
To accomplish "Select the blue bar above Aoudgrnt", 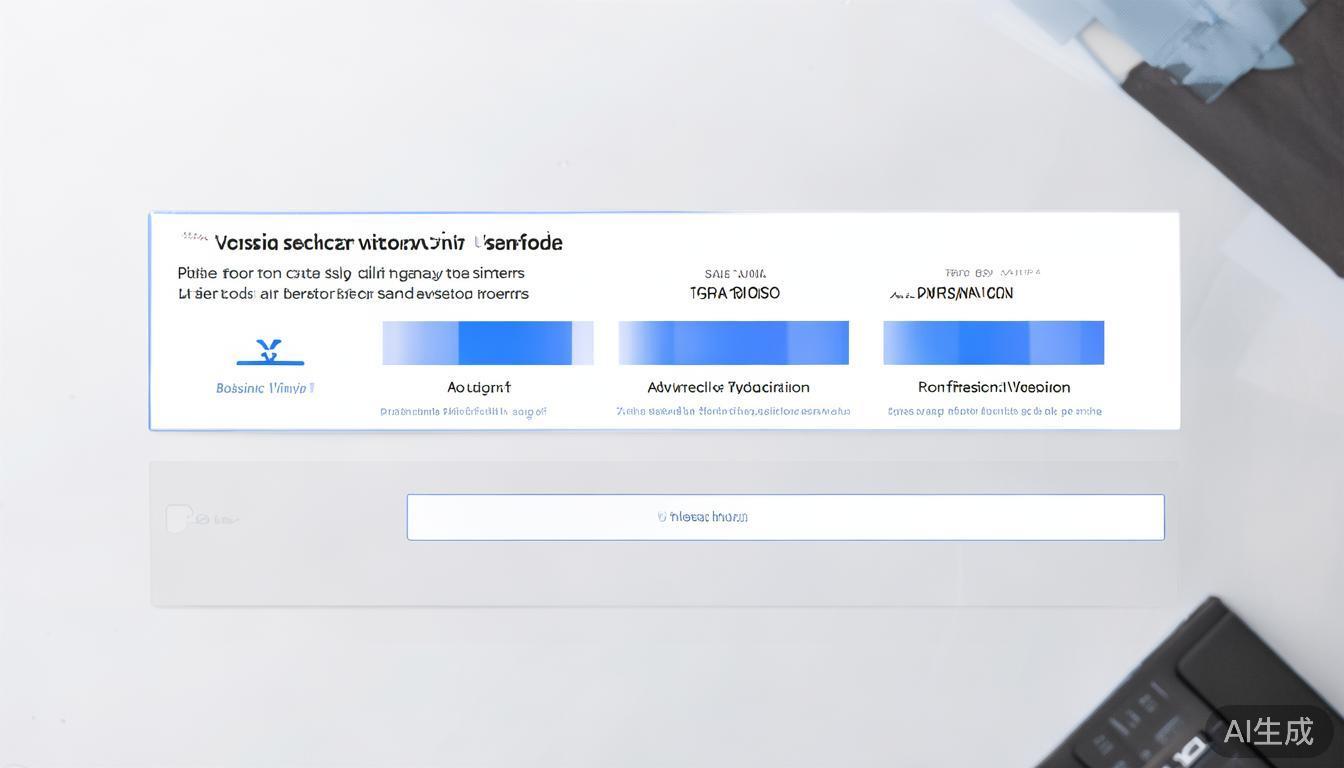I will 487,343.
